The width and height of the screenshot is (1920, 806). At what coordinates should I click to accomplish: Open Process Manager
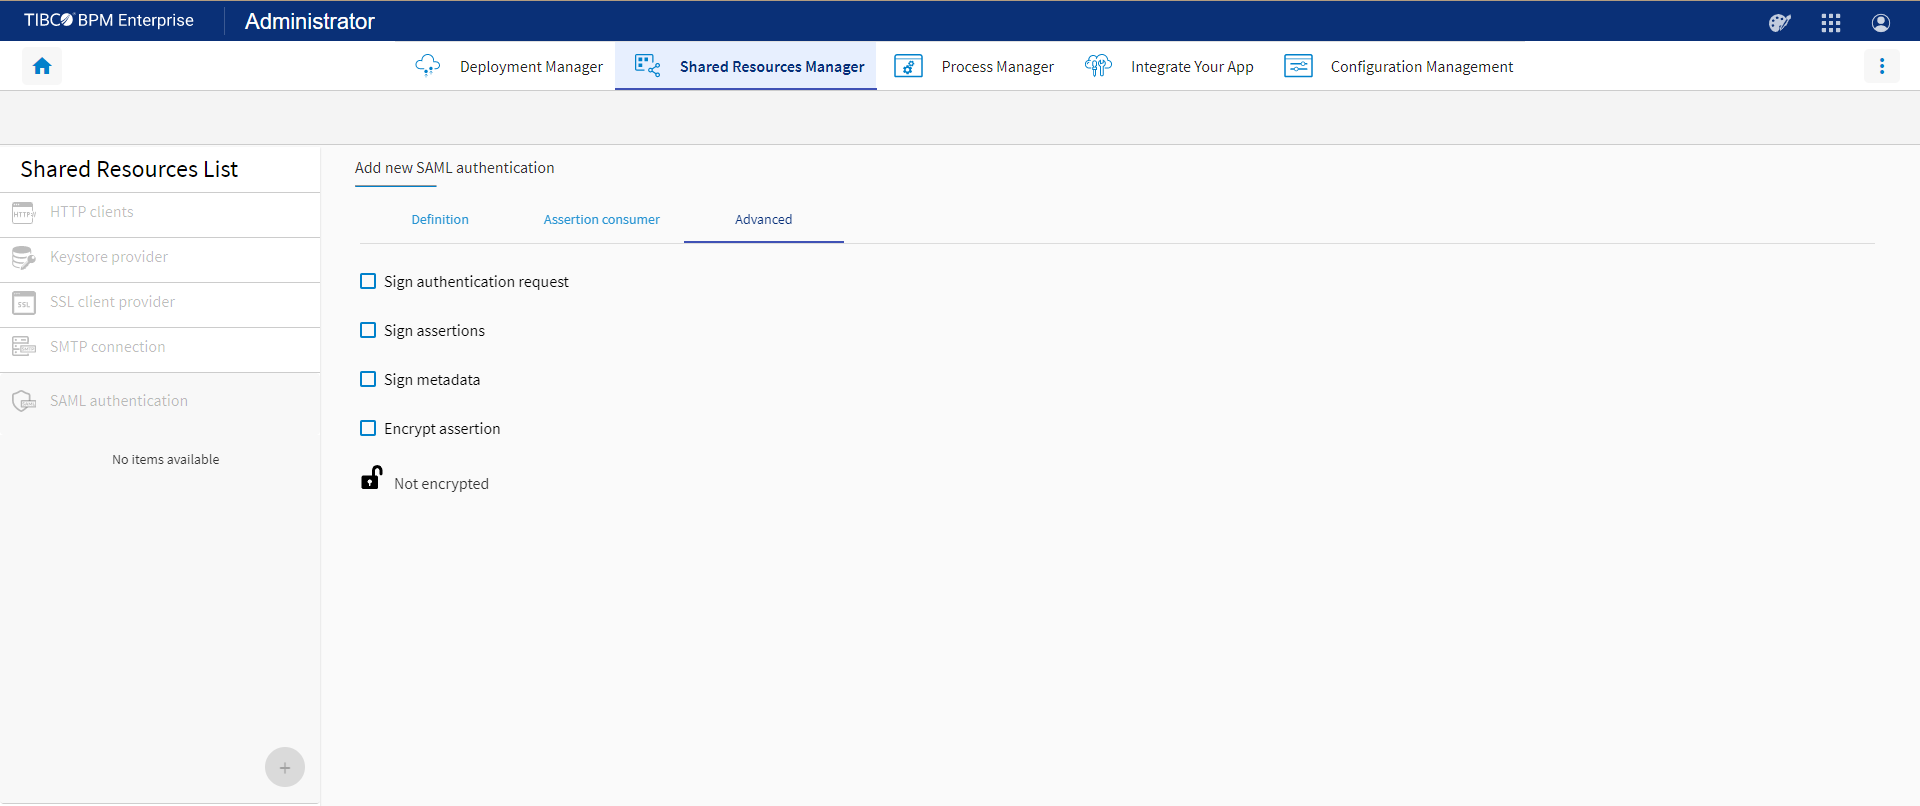[974, 66]
